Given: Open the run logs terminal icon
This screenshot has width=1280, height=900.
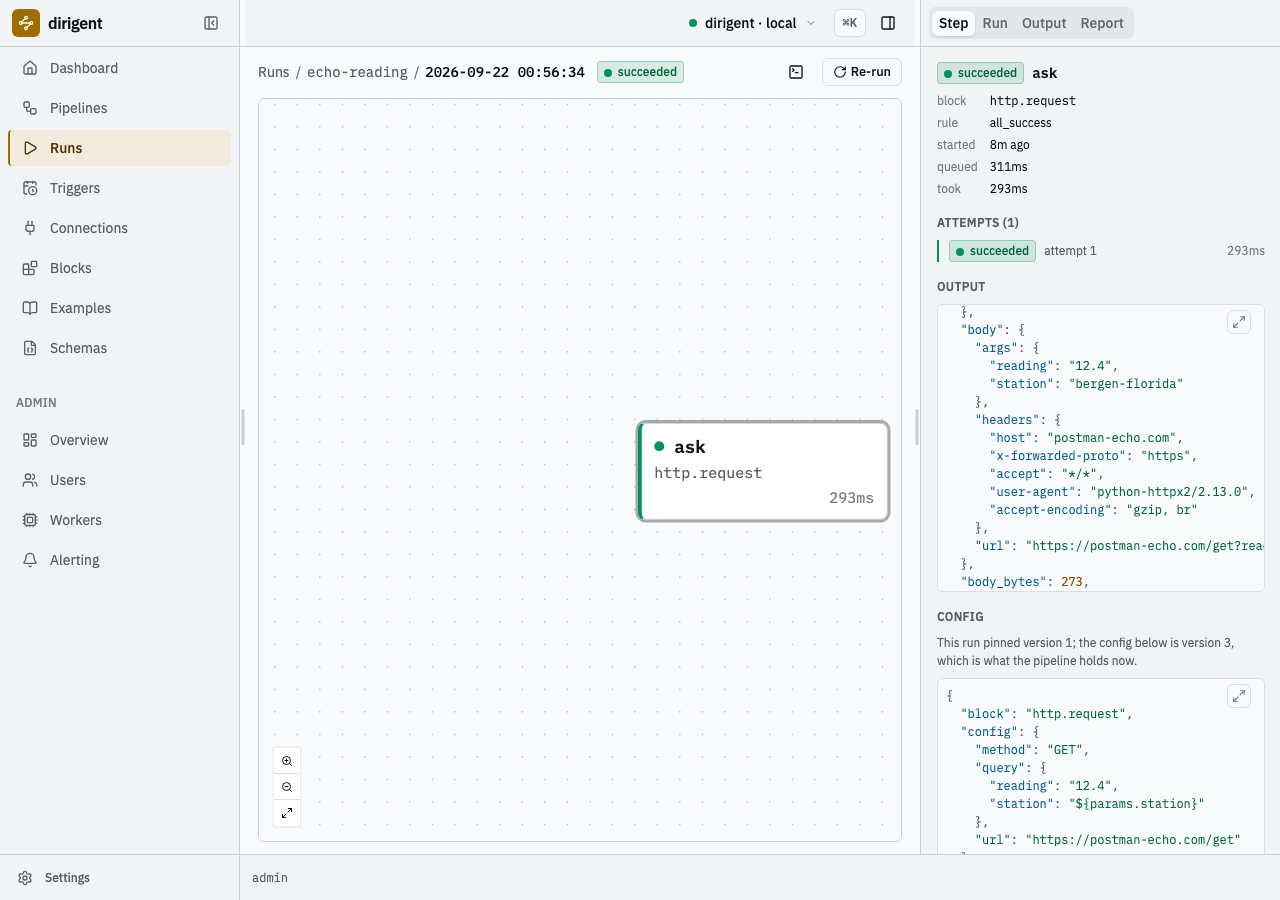Looking at the screenshot, I should click(x=796, y=72).
